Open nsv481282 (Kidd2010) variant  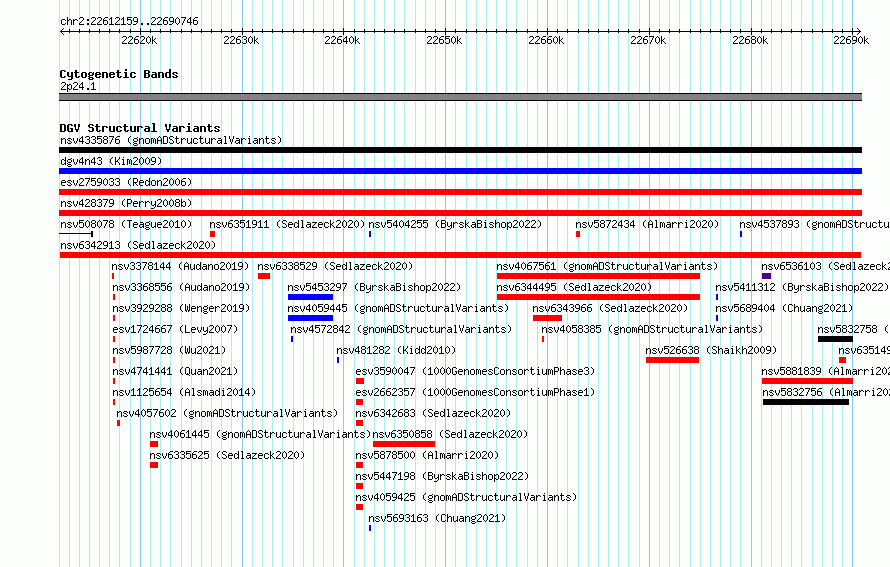click(x=396, y=350)
